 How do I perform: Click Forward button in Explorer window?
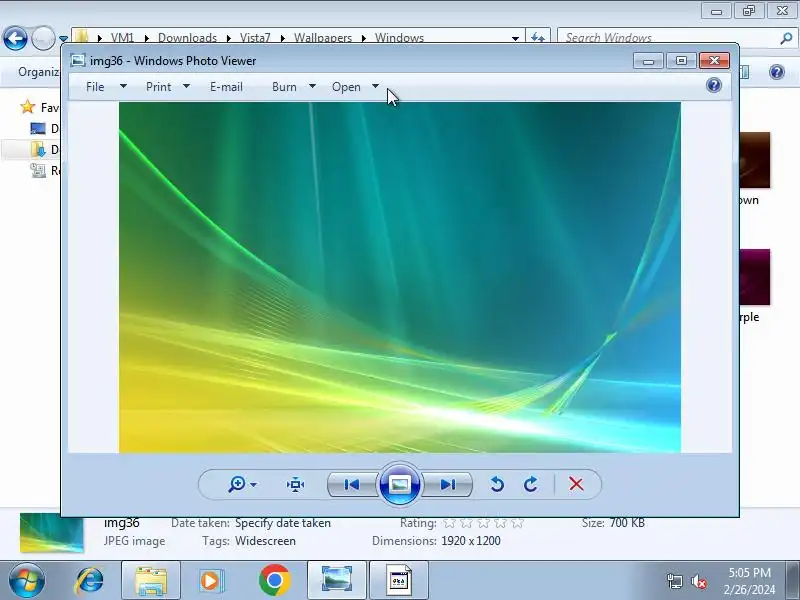click(x=43, y=38)
